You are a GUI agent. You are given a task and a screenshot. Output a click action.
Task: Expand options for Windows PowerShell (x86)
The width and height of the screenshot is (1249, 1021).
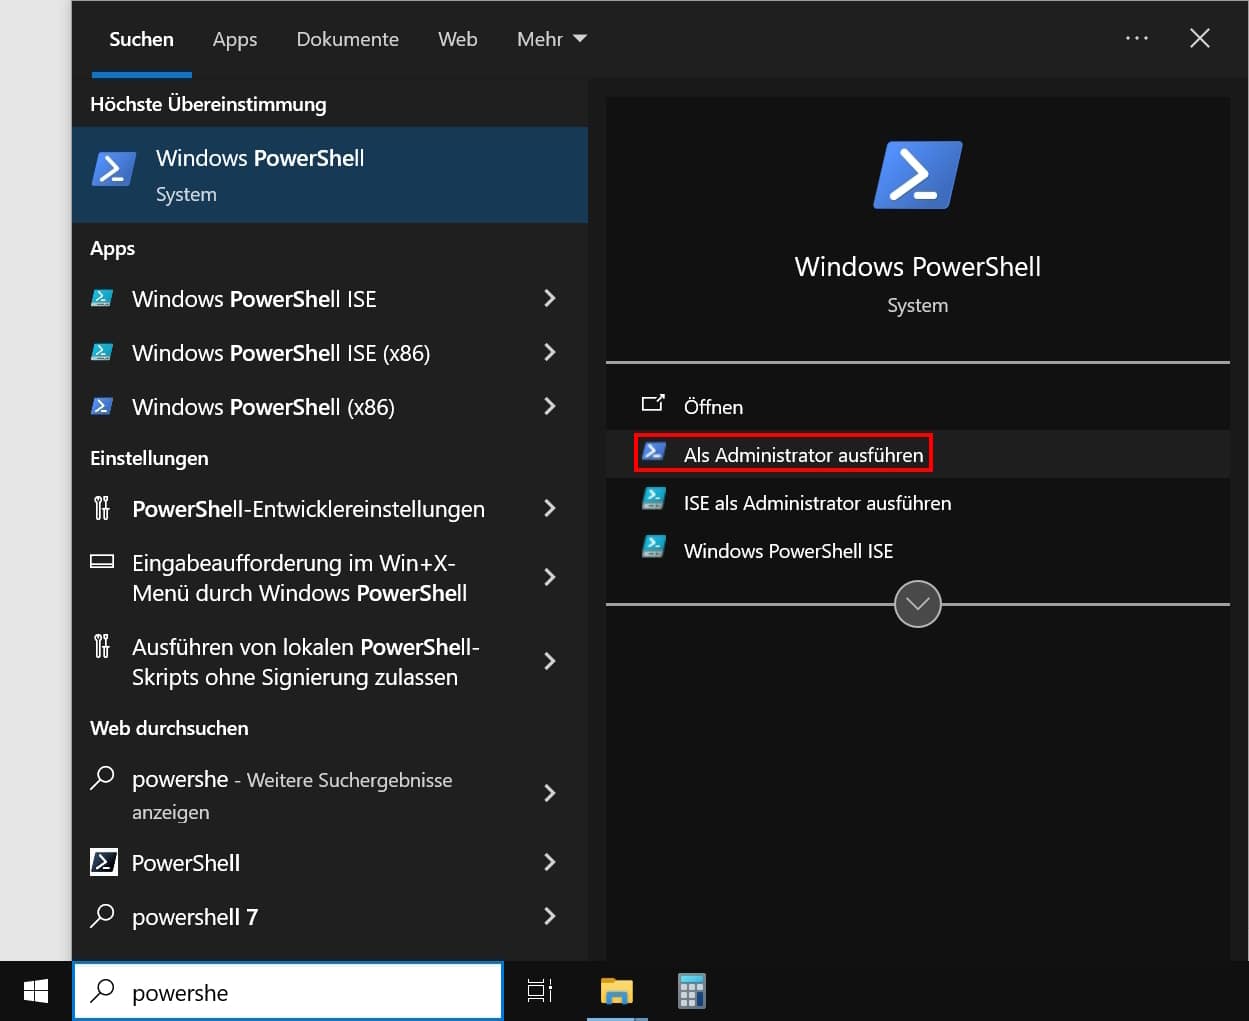point(549,406)
